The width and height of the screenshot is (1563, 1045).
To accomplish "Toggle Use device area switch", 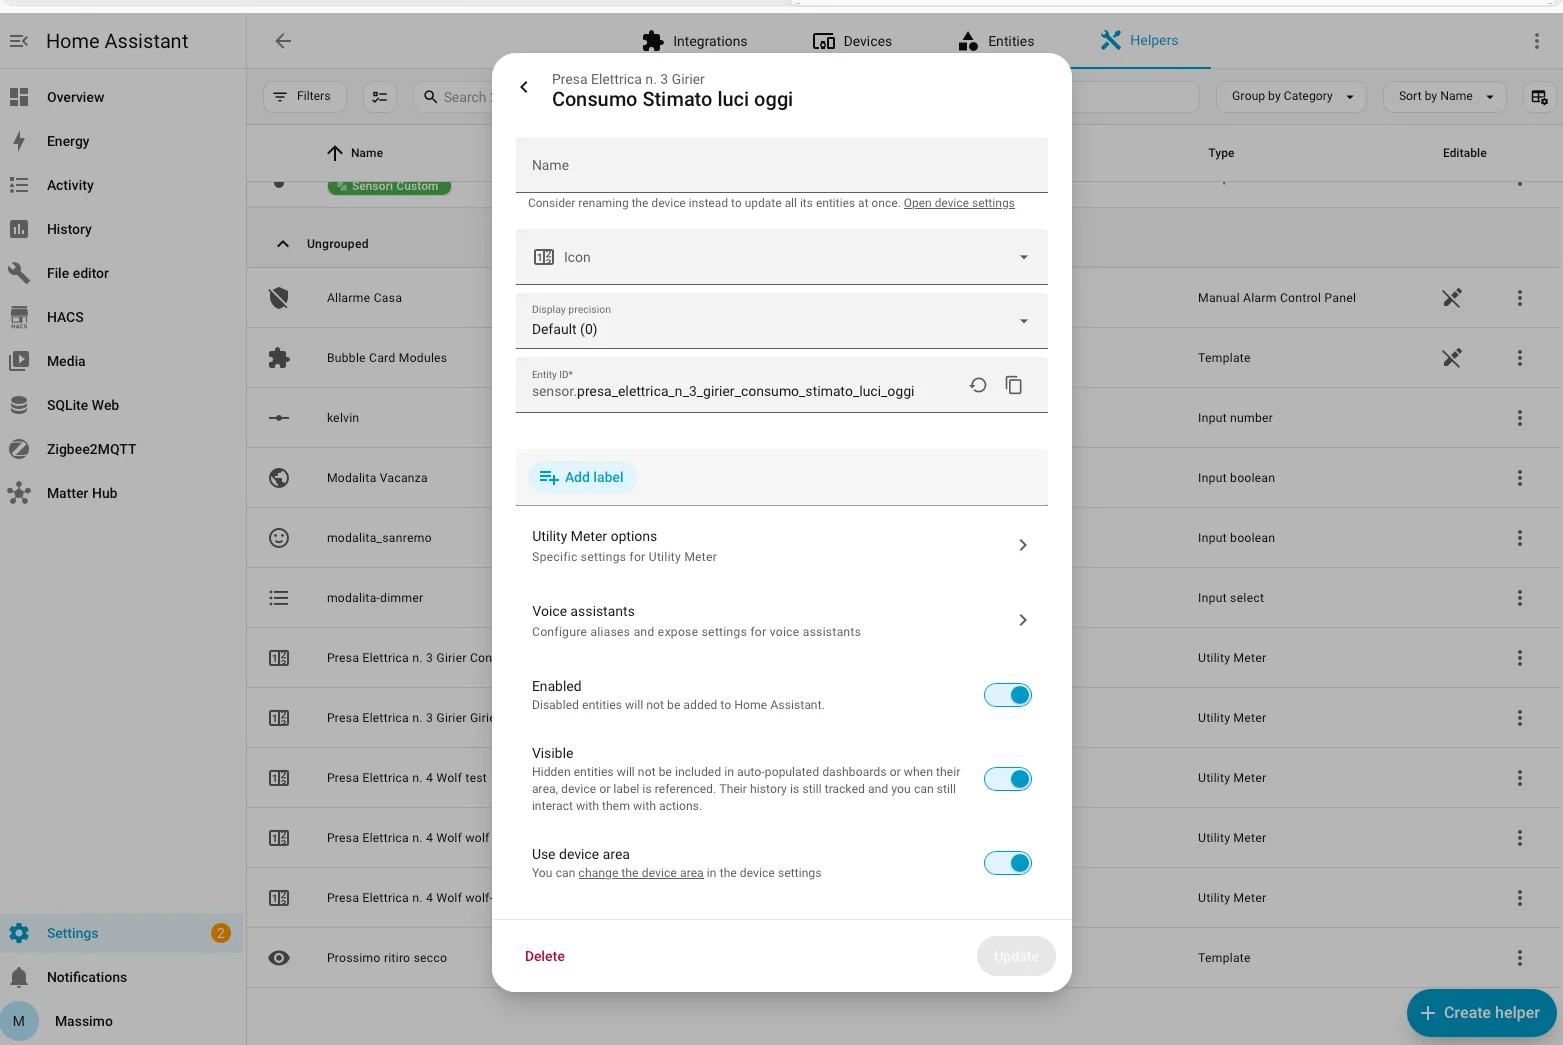I will click(x=1008, y=863).
